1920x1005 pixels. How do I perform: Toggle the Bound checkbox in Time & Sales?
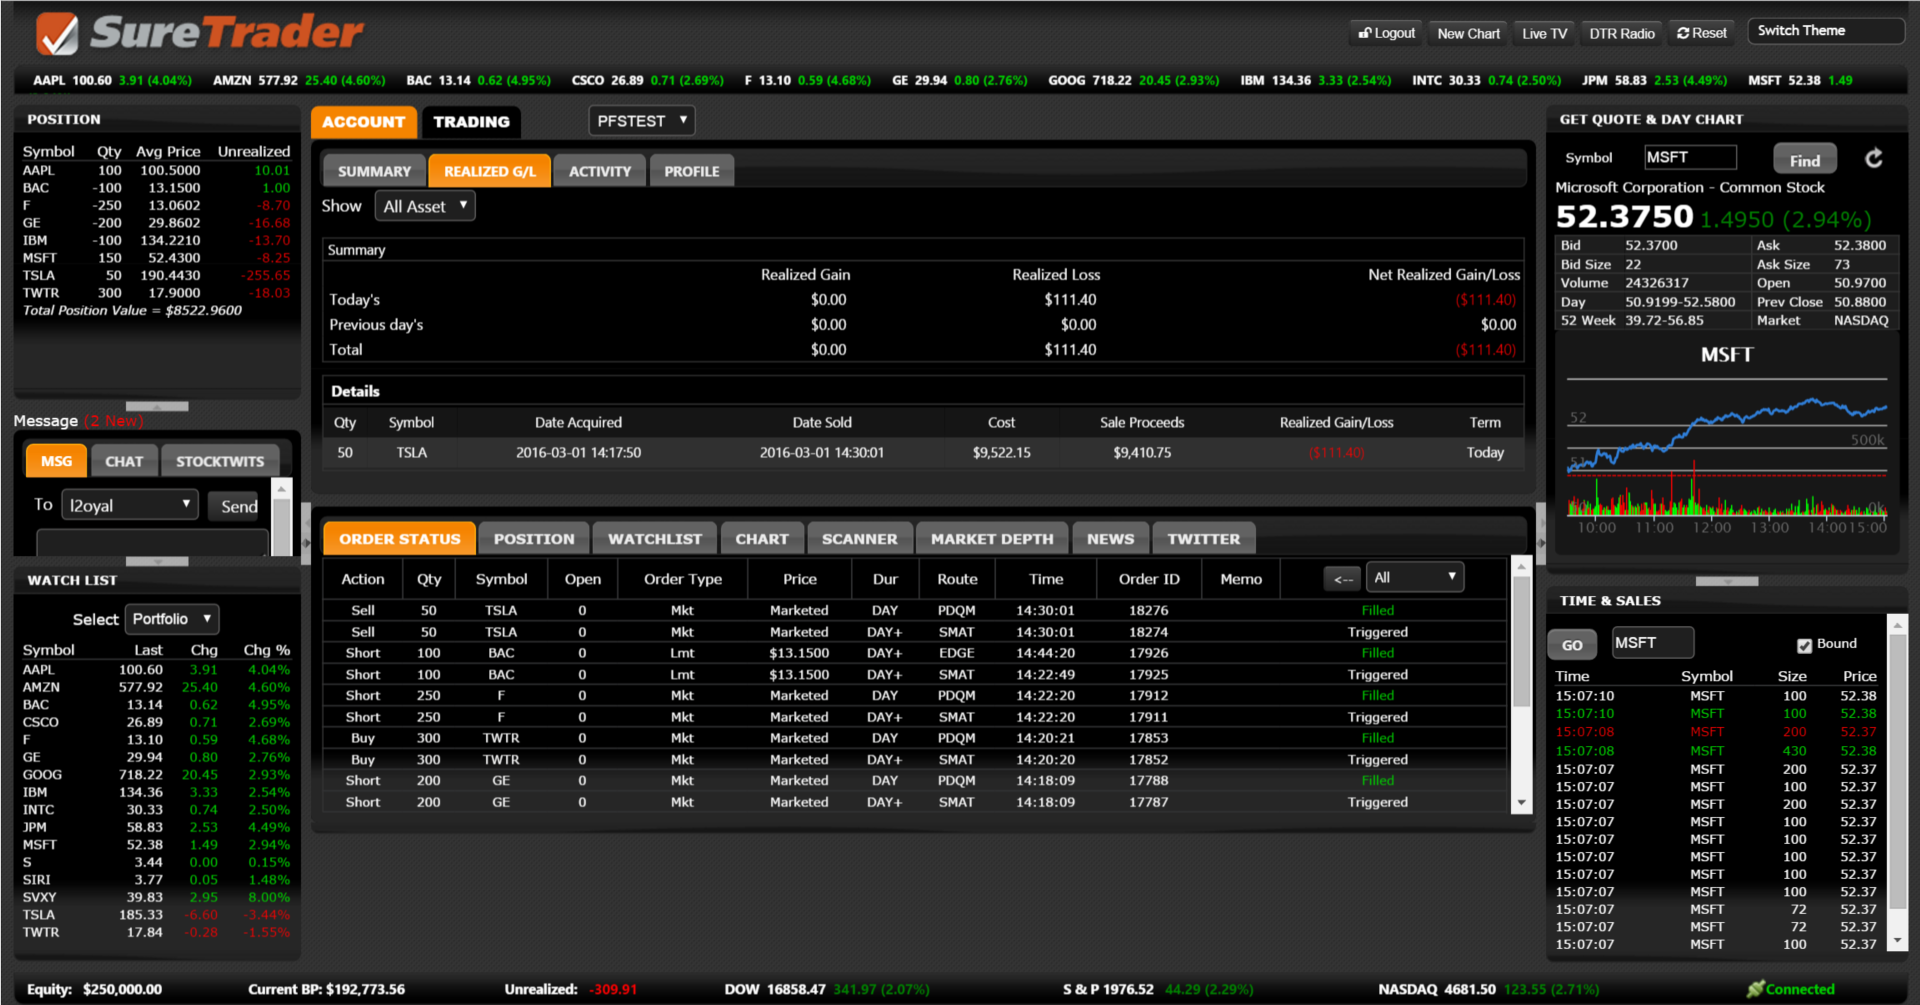pyautogui.click(x=1804, y=645)
